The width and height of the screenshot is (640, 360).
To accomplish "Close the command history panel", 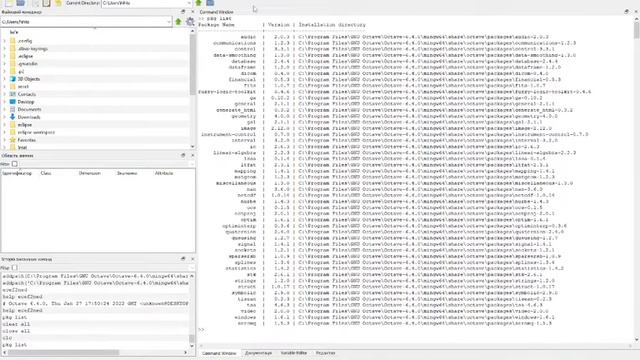I will coord(193,259).
